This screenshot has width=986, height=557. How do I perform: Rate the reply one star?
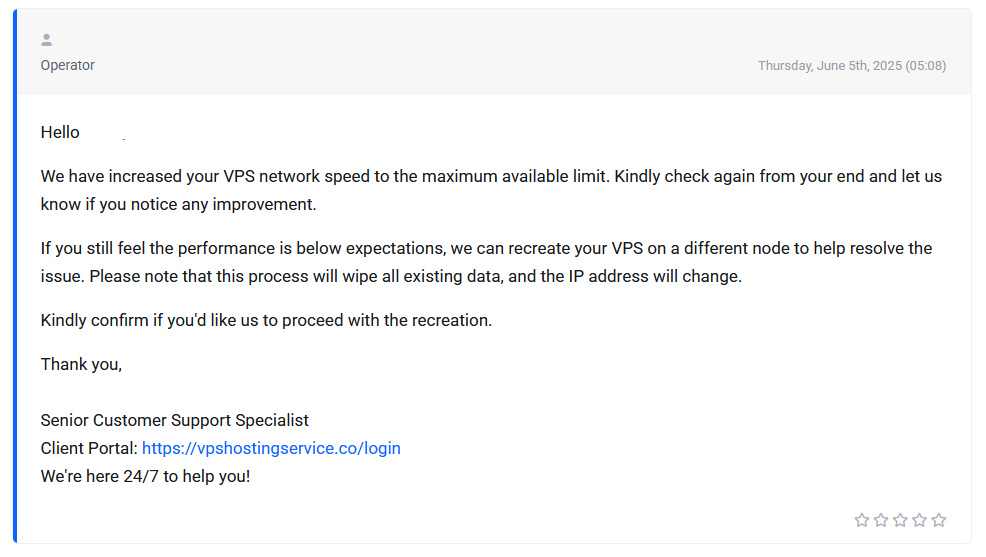861,520
